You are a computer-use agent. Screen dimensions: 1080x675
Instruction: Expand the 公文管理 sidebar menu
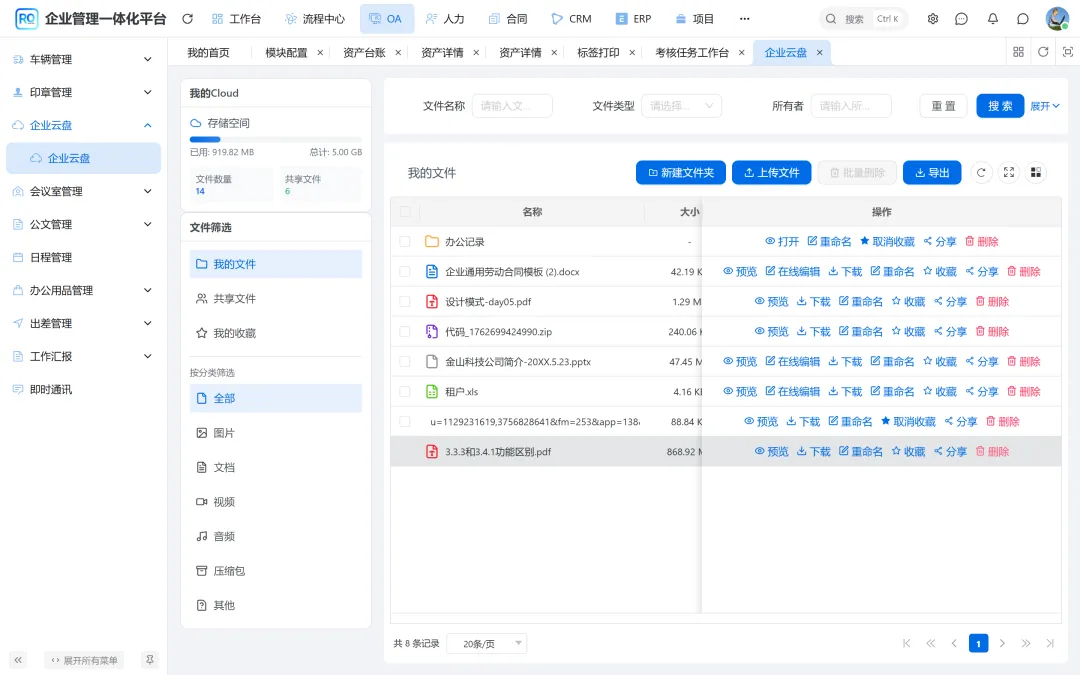tap(83, 225)
